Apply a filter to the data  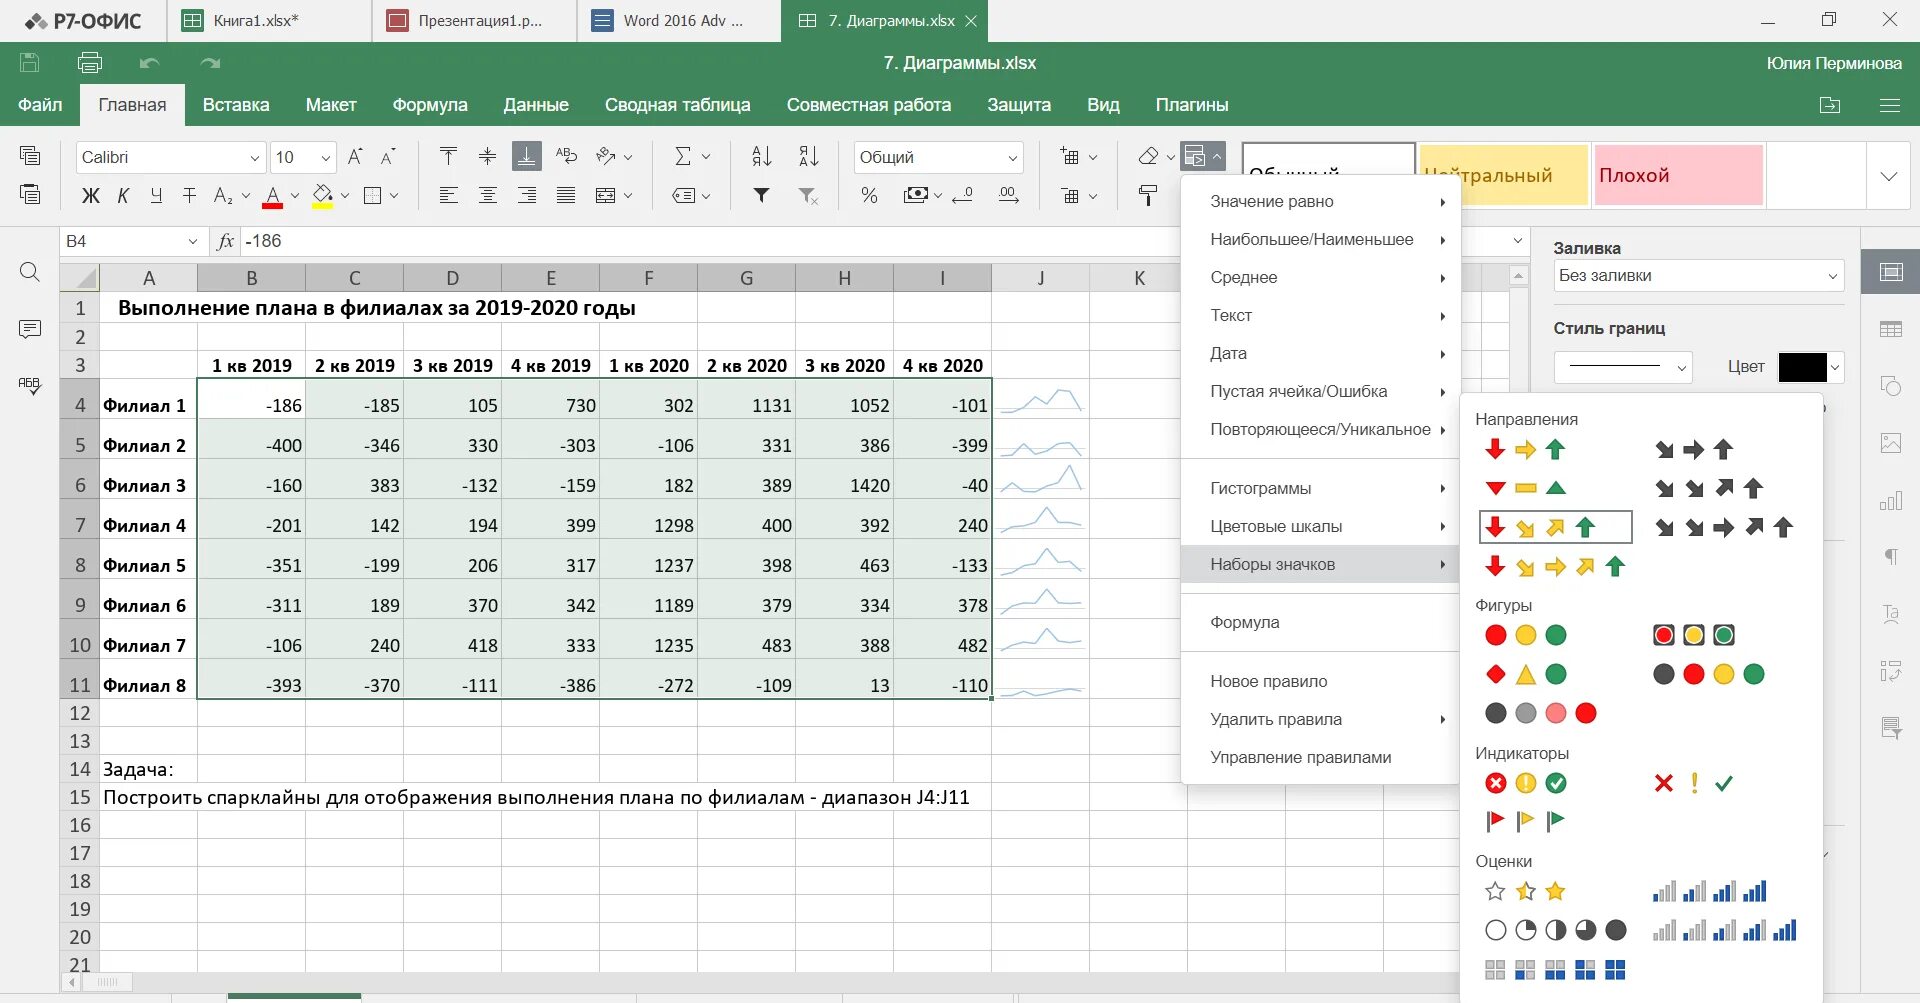pyautogui.click(x=762, y=195)
